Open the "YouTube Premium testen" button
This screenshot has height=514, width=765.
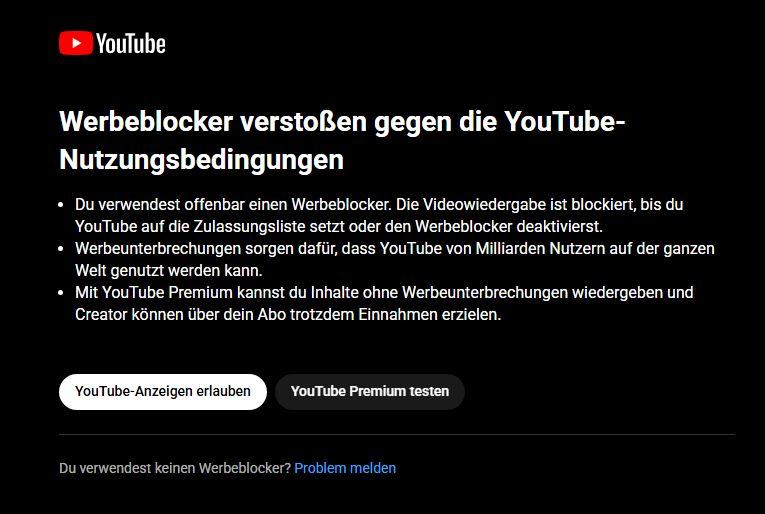pyautogui.click(x=370, y=391)
